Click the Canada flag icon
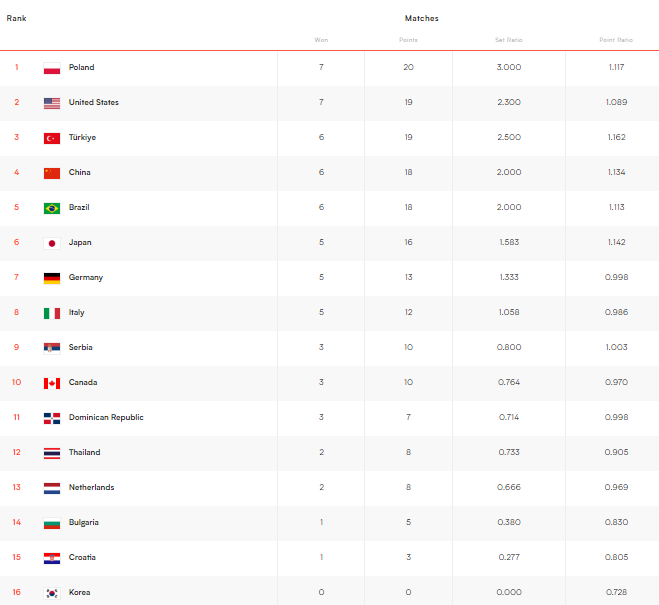 tap(52, 383)
